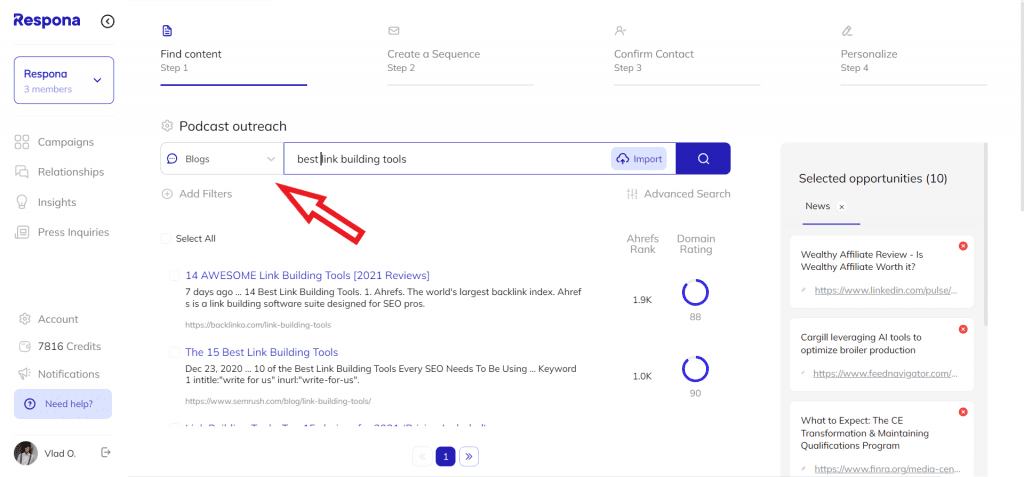Image resolution: width=1024 pixels, height=477 pixels.
Task: Click the Credits wallet icon
Action: [25, 346]
